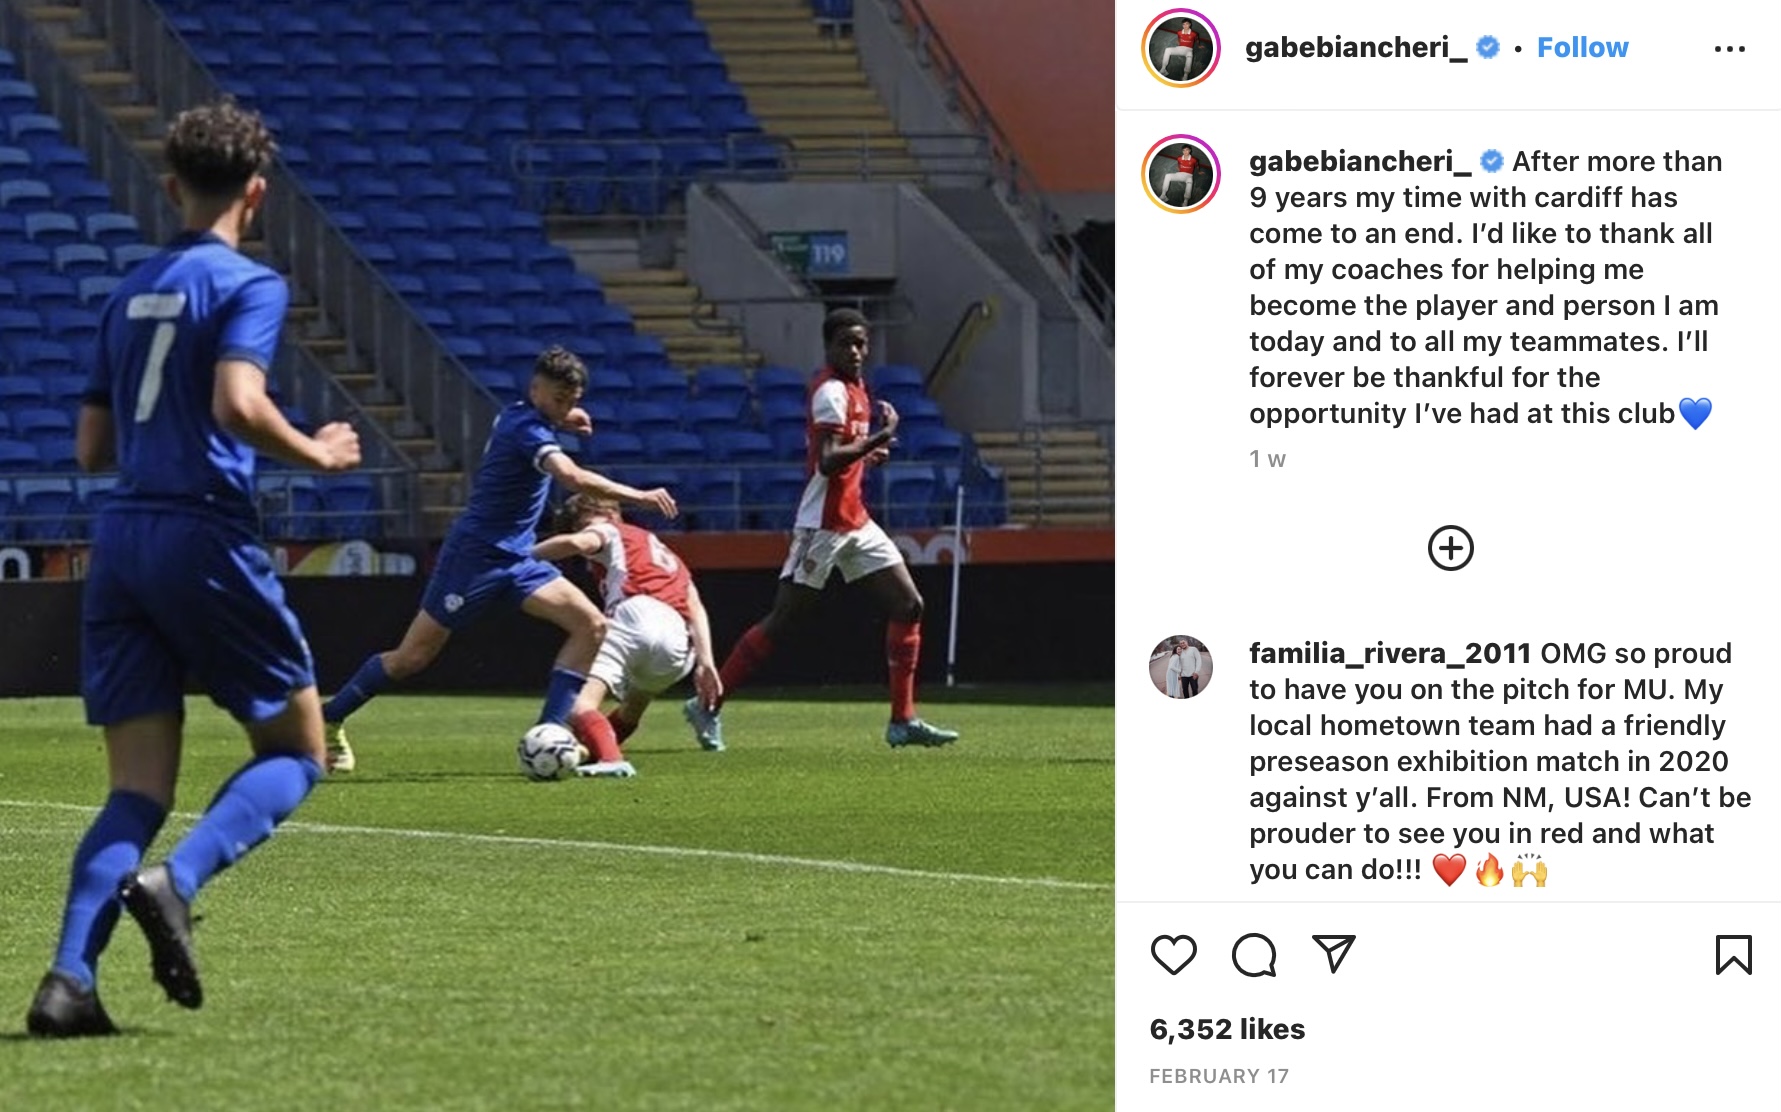Image resolution: width=1781 pixels, height=1112 pixels.
Task: Click verified badge next to caption username
Action: [x=1491, y=161]
